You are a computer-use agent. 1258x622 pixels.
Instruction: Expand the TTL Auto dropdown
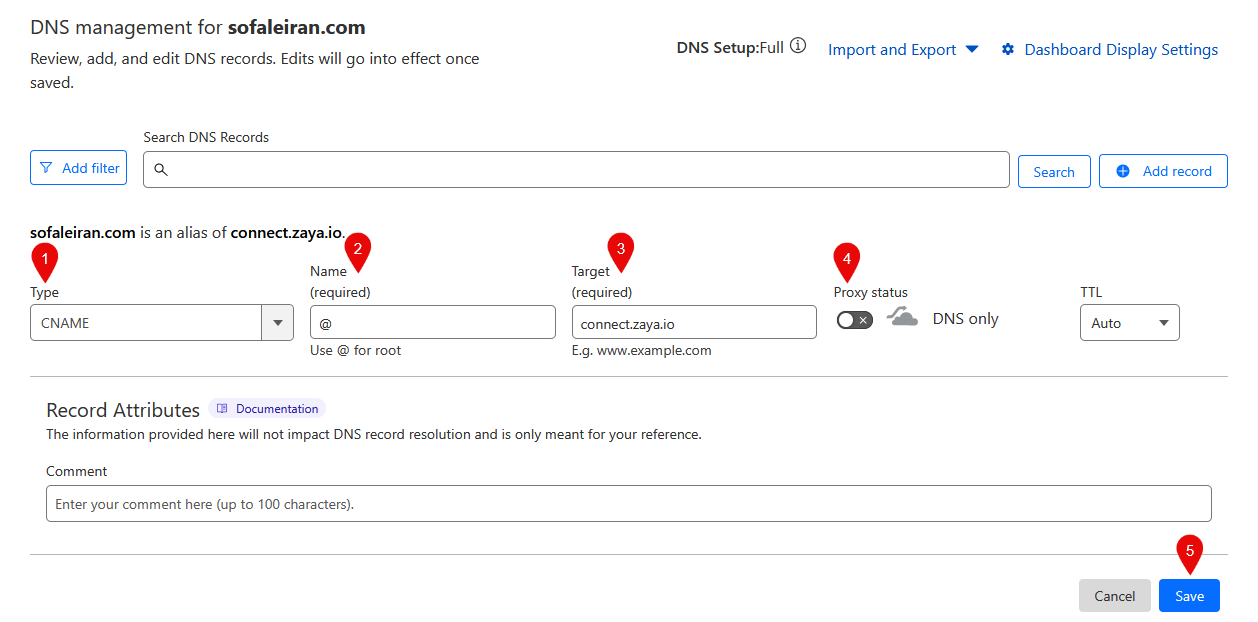tap(1129, 323)
